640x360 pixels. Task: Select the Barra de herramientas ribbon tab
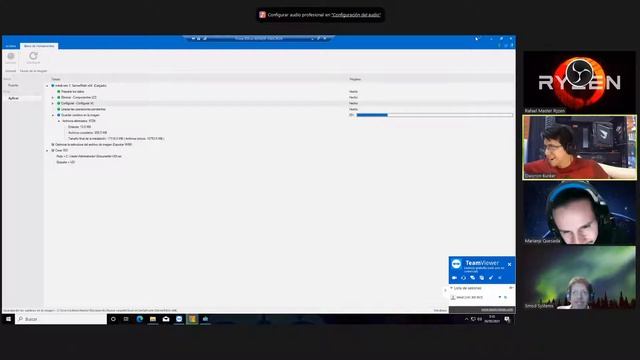(x=39, y=46)
